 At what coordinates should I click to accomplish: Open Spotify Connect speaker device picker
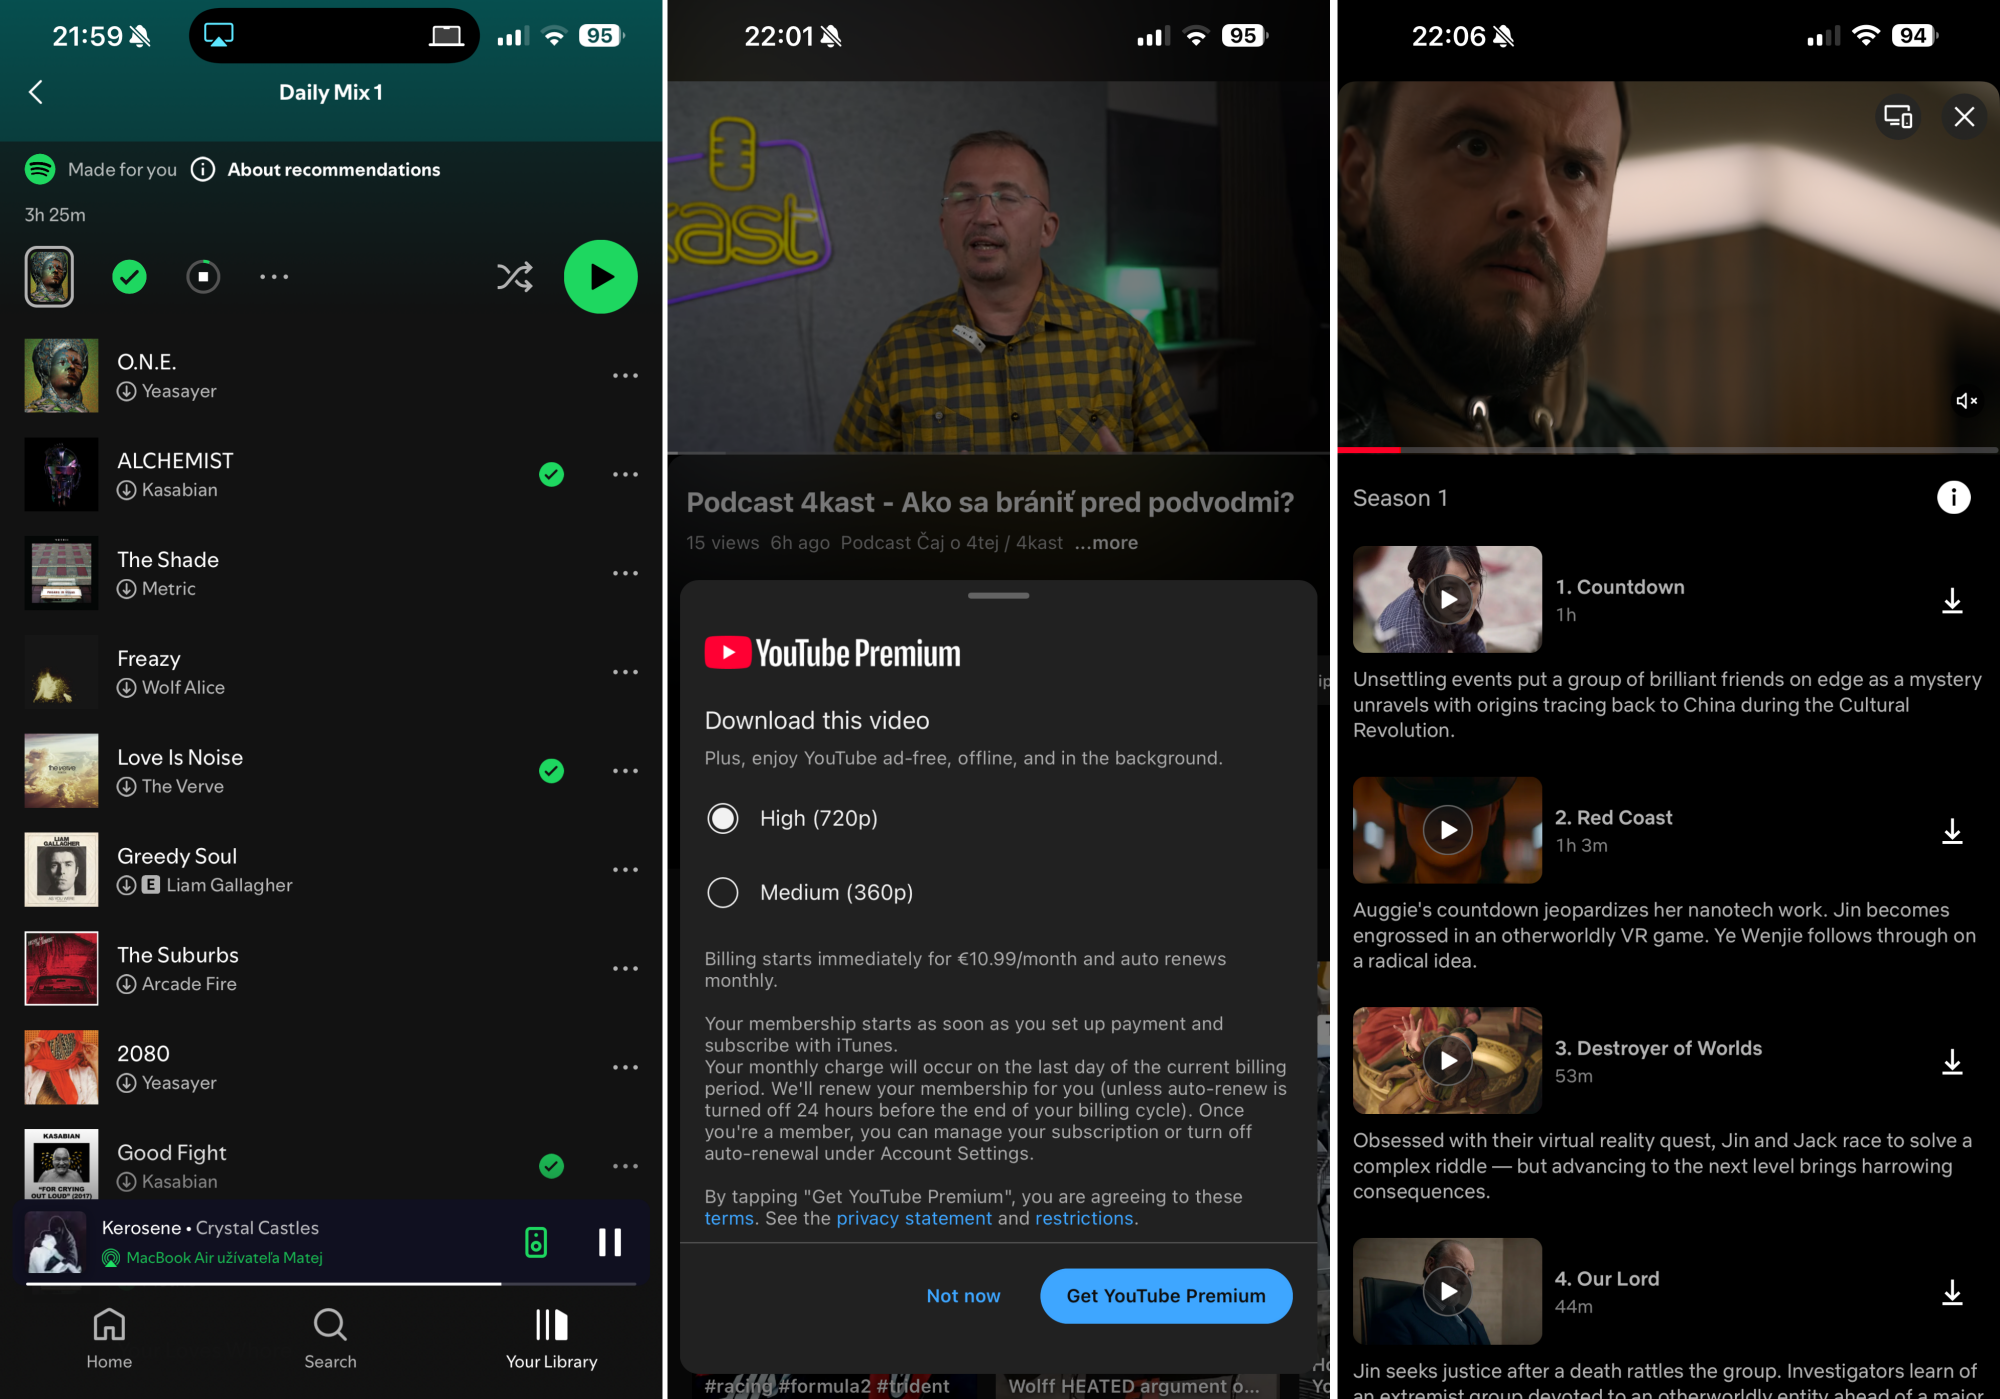pyautogui.click(x=536, y=1242)
